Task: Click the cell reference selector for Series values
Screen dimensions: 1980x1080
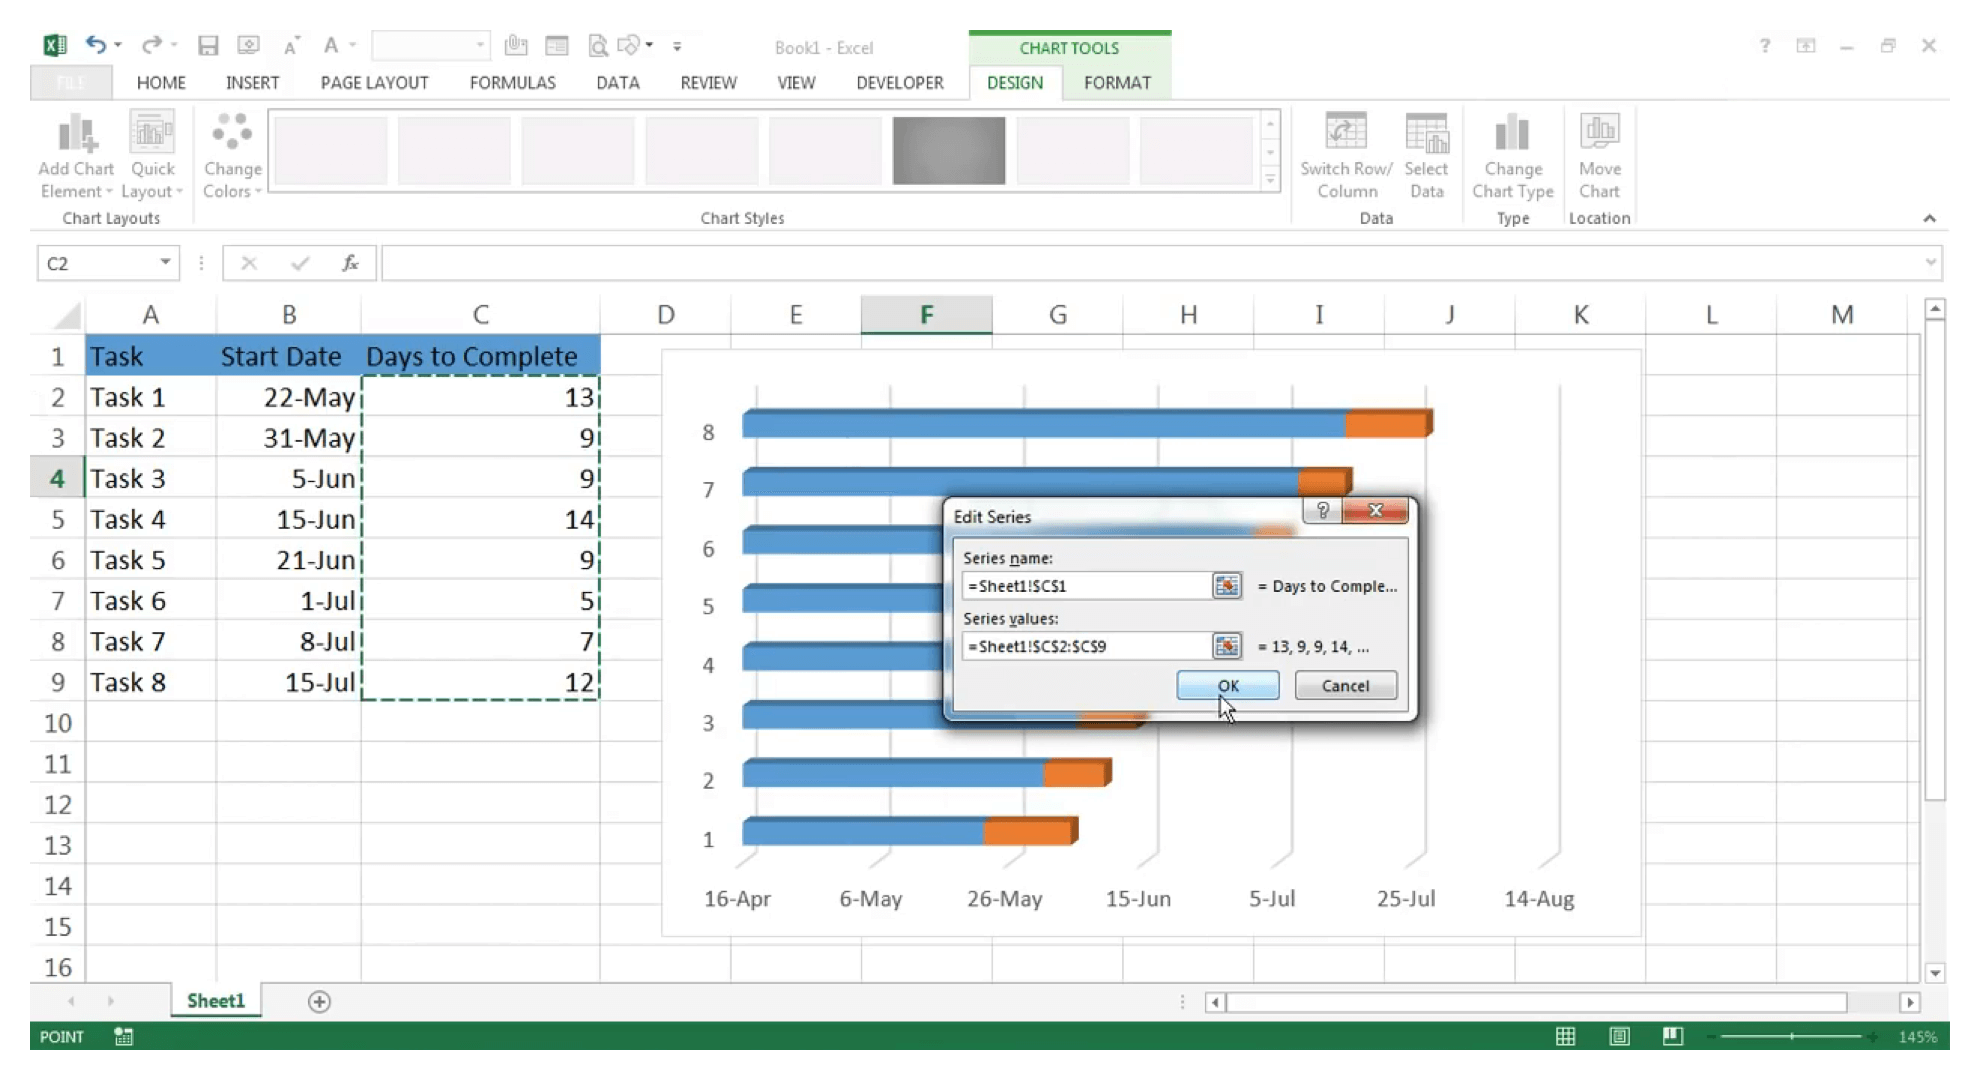Action: click(1225, 646)
